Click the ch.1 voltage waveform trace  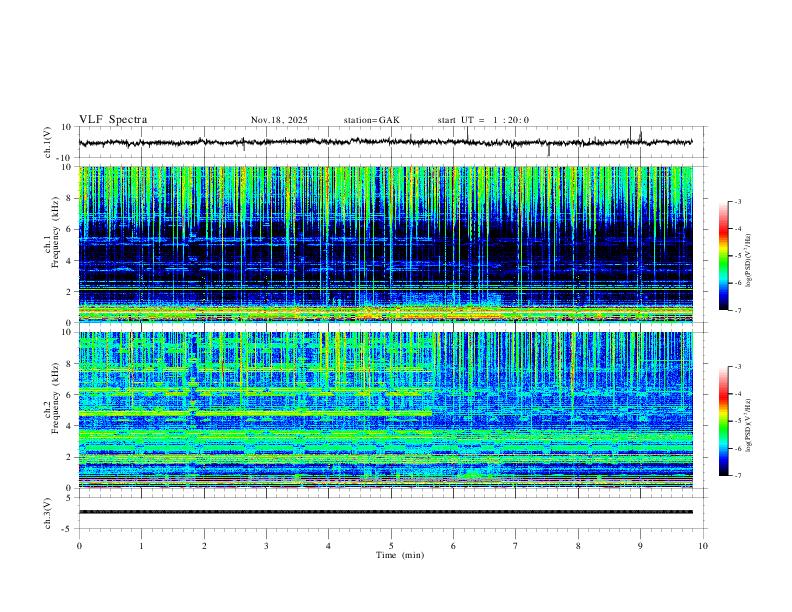pyautogui.click(x=385, y=142)
